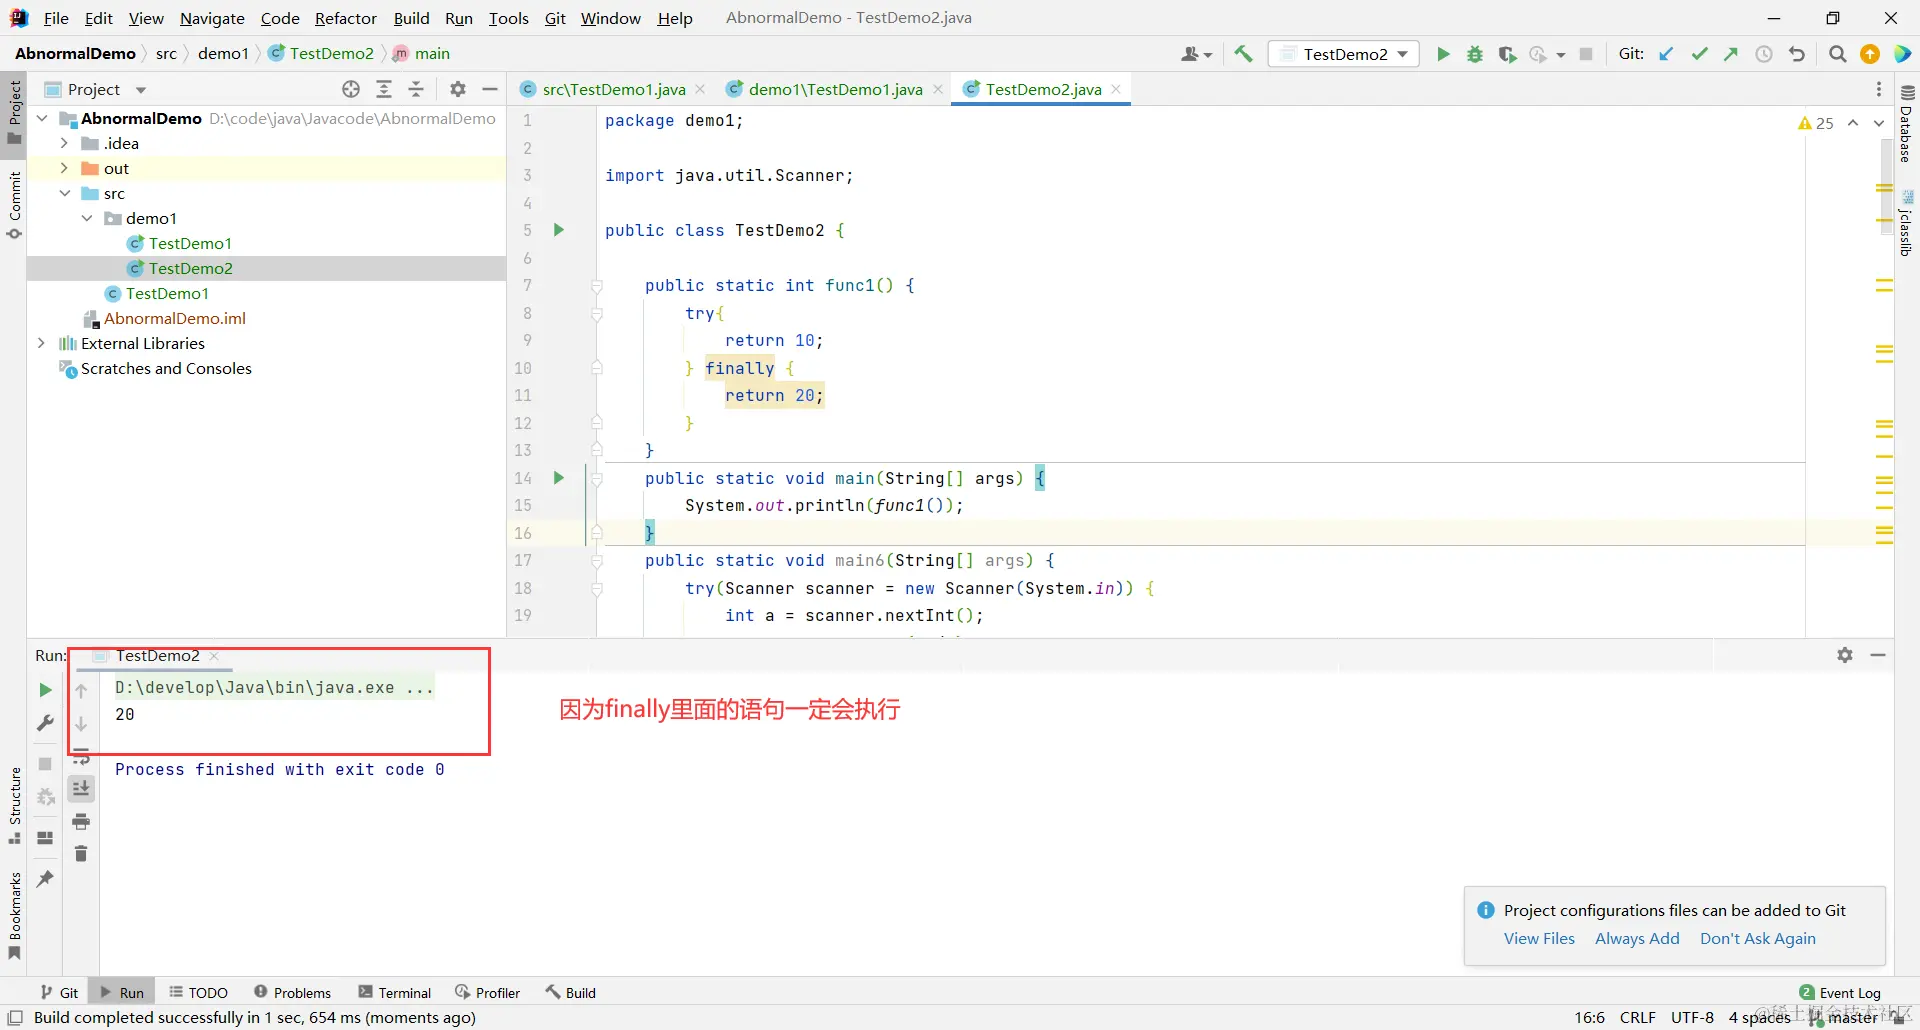Roll back changes with the undo arrow

point(1797,54)
